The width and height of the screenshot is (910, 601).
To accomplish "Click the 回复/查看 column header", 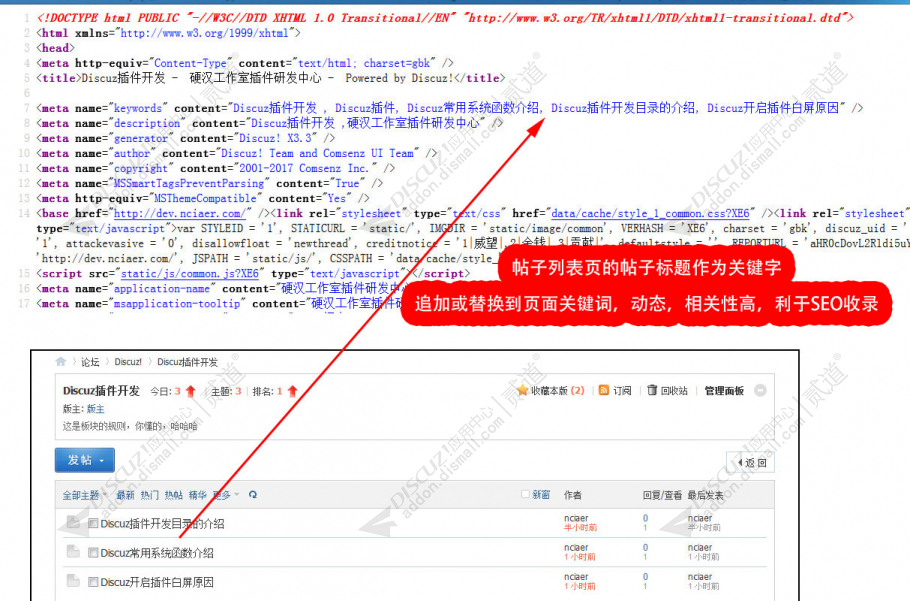I will 662,495.
